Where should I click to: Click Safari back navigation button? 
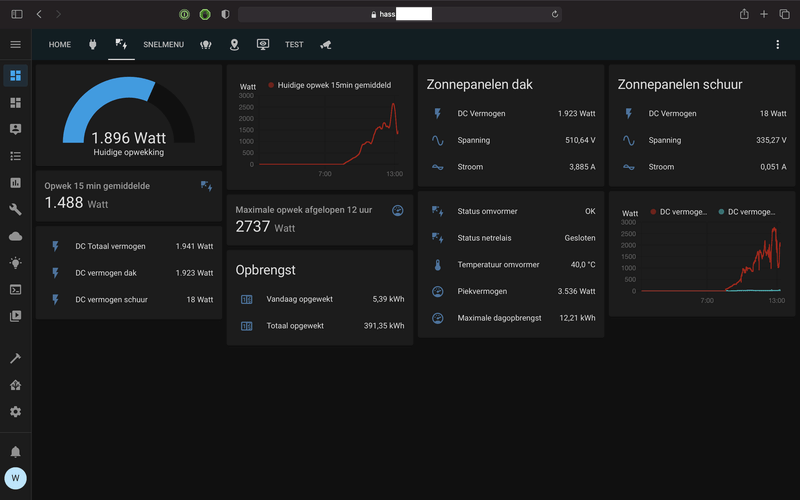pyautogui.click(x=39, y=14)
